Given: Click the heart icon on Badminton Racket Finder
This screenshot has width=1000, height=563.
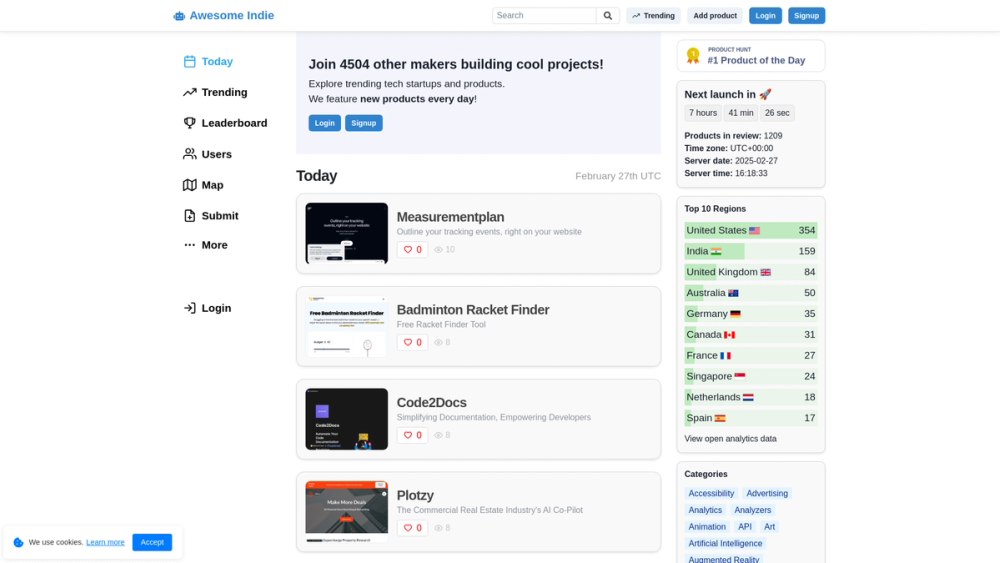Looking at the screenshot, I should (x=408, y=342).
